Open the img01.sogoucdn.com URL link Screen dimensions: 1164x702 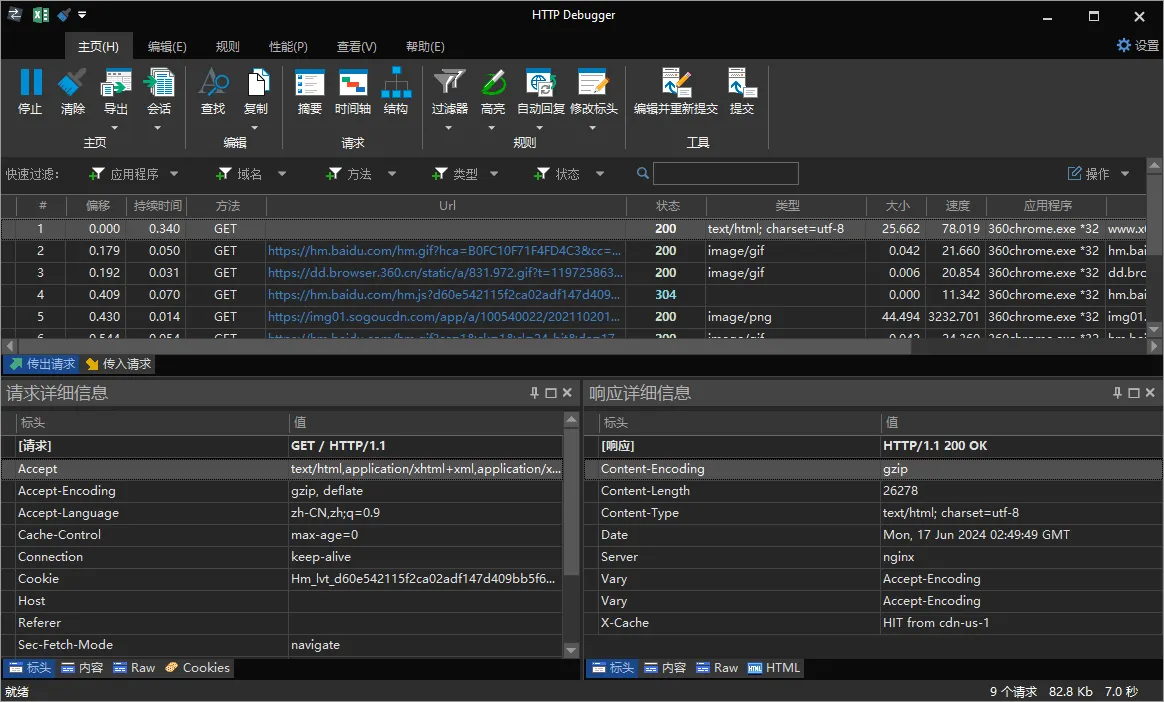coord(443,316)
